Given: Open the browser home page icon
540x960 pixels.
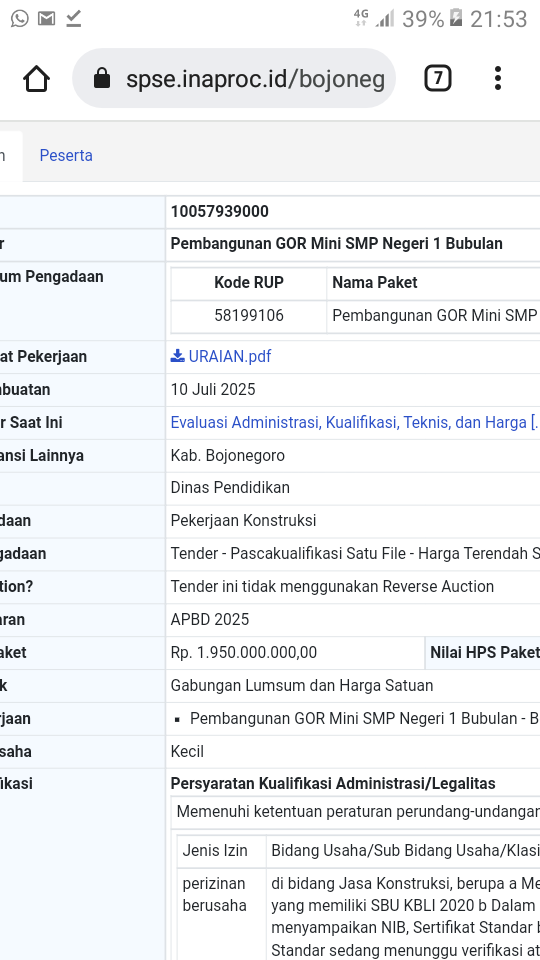Looking at the screenshot, I should [x=36, y=79].
